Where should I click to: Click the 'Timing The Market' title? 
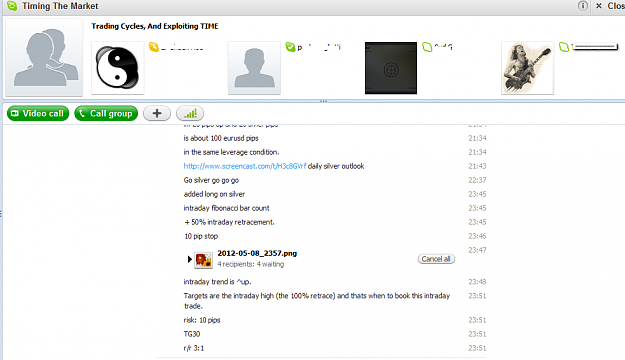[60, 6]
